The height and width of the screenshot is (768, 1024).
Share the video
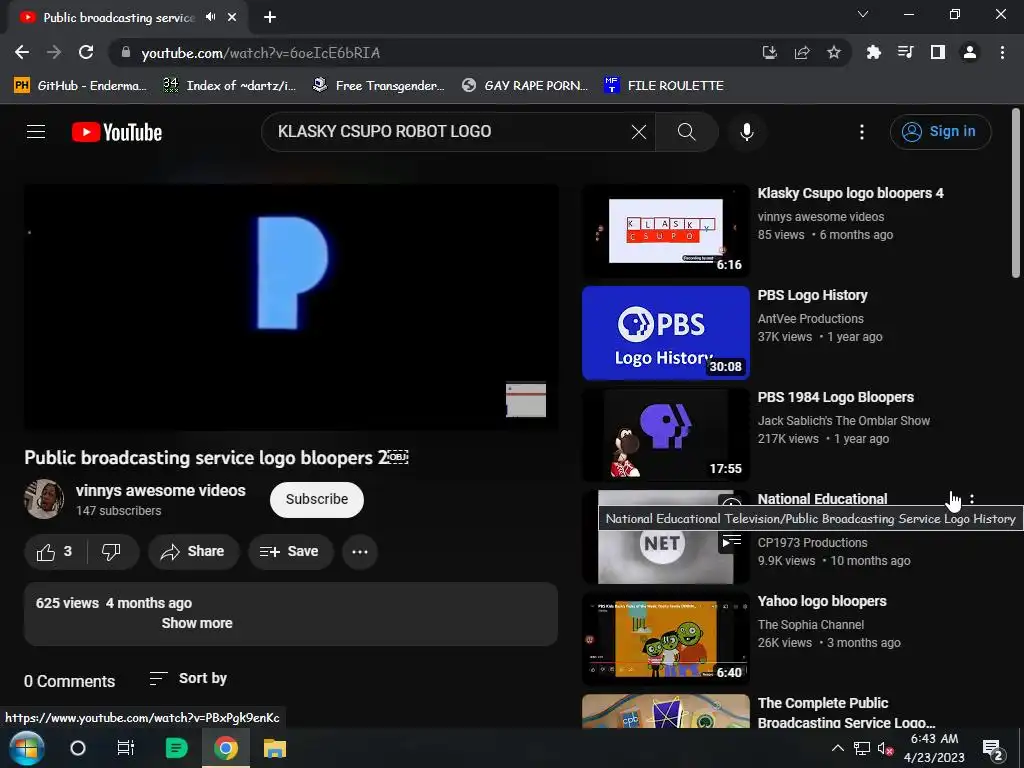pyautogui.click(x=193, y=552)
